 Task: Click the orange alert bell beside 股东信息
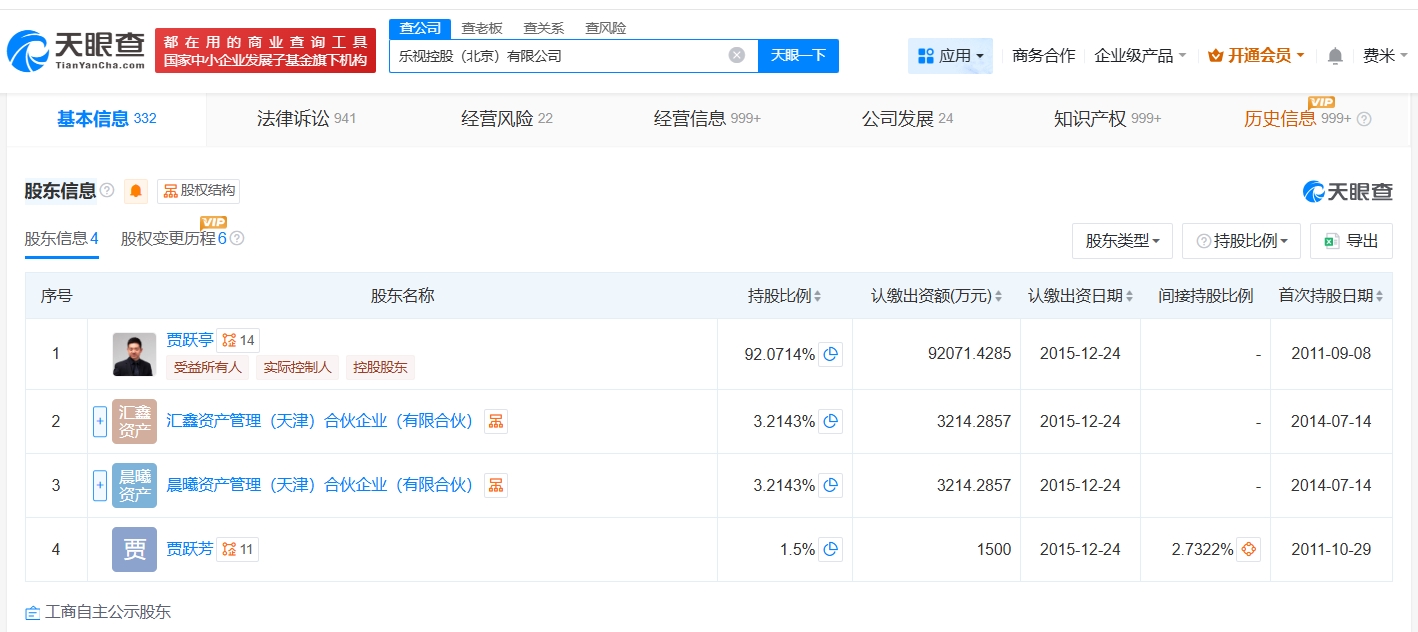[136, 191]
